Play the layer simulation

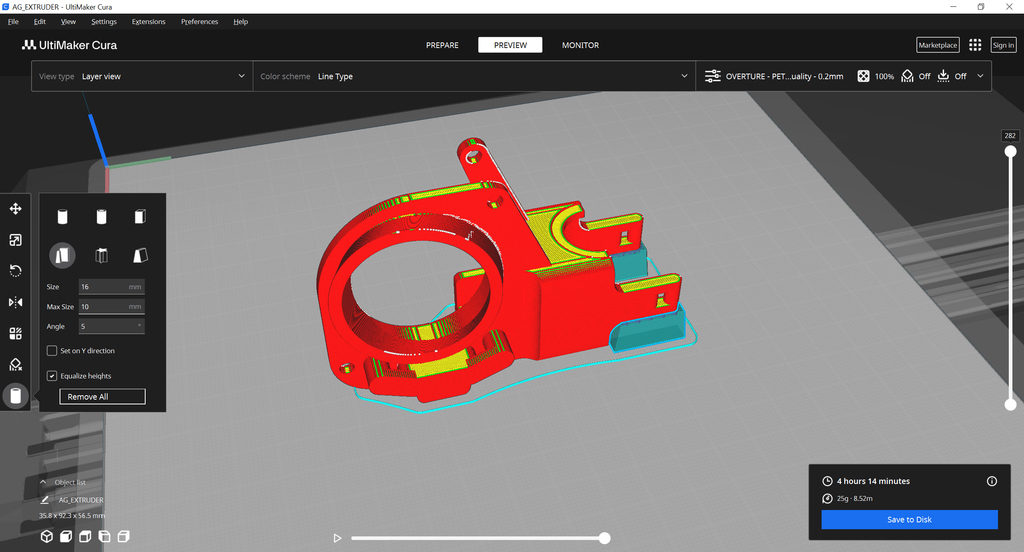tap(337, 538)
